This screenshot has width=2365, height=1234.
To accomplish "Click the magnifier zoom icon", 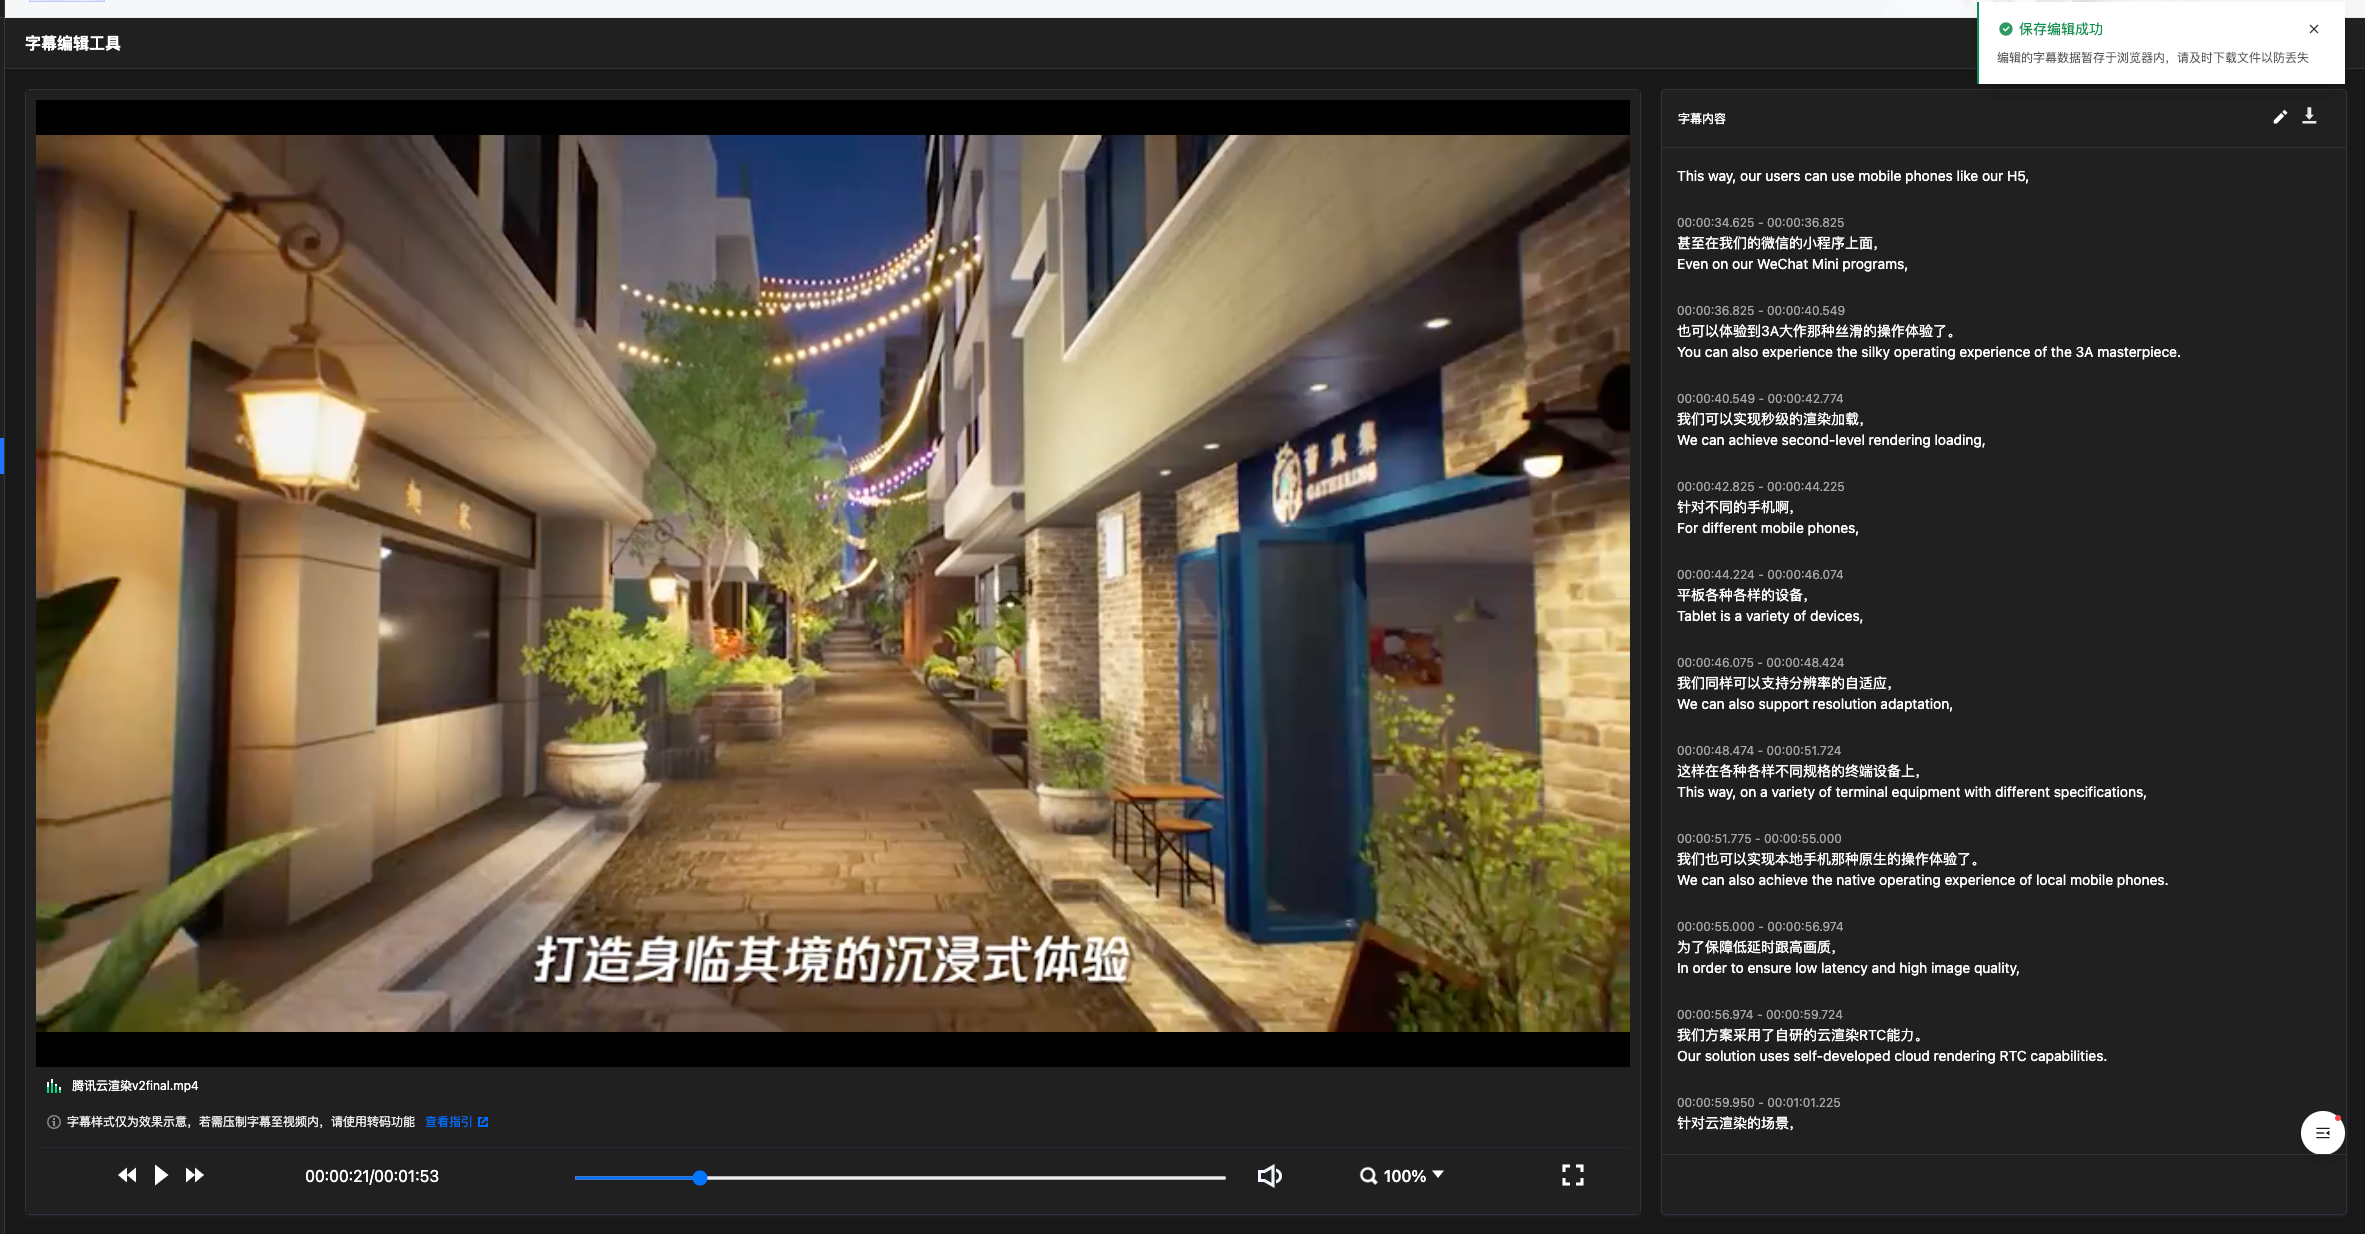I will click(x=1368, y=1176).
